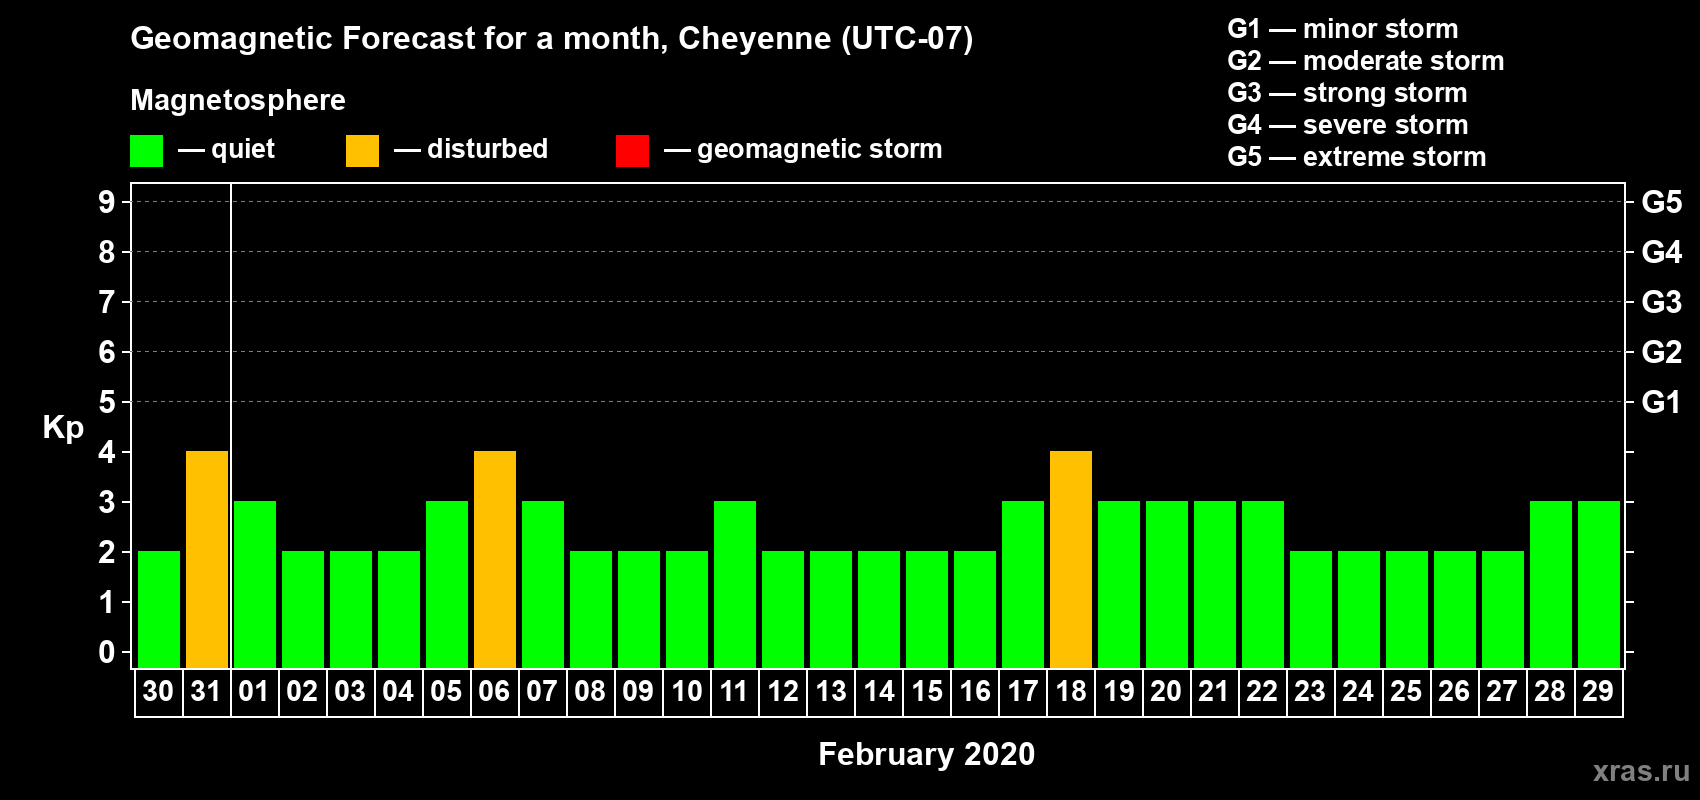Click the G3 scale label on right axis

pos(1662,302)
